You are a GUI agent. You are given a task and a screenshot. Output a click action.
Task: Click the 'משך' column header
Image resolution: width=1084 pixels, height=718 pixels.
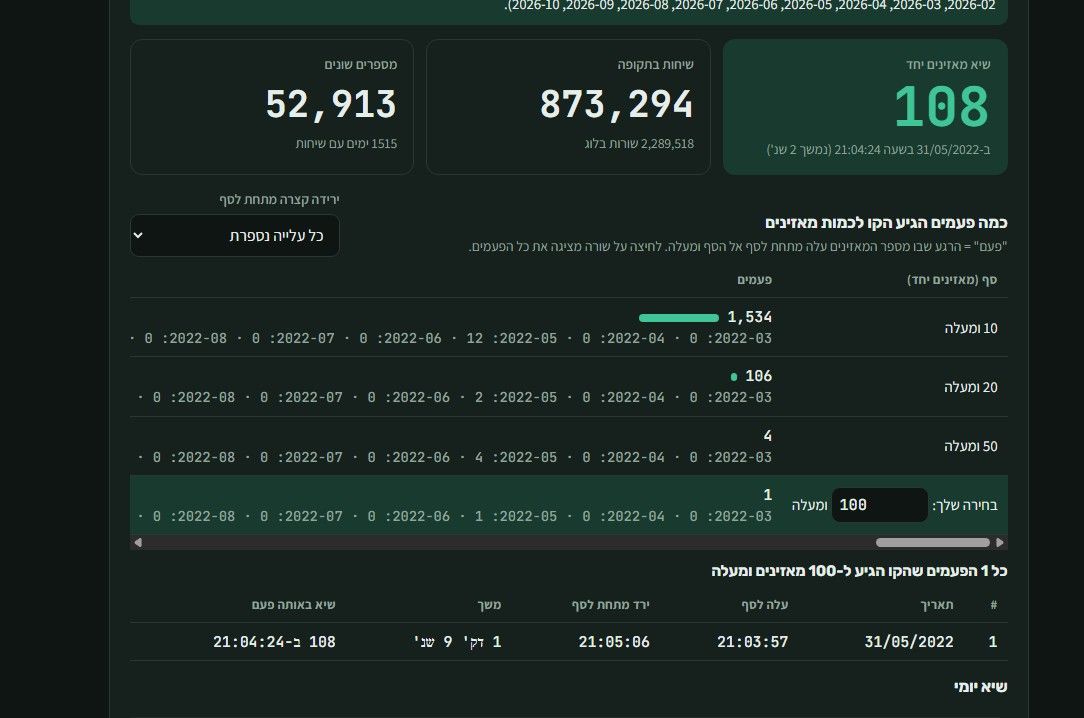pyautogui.click(x=489, y=605)
